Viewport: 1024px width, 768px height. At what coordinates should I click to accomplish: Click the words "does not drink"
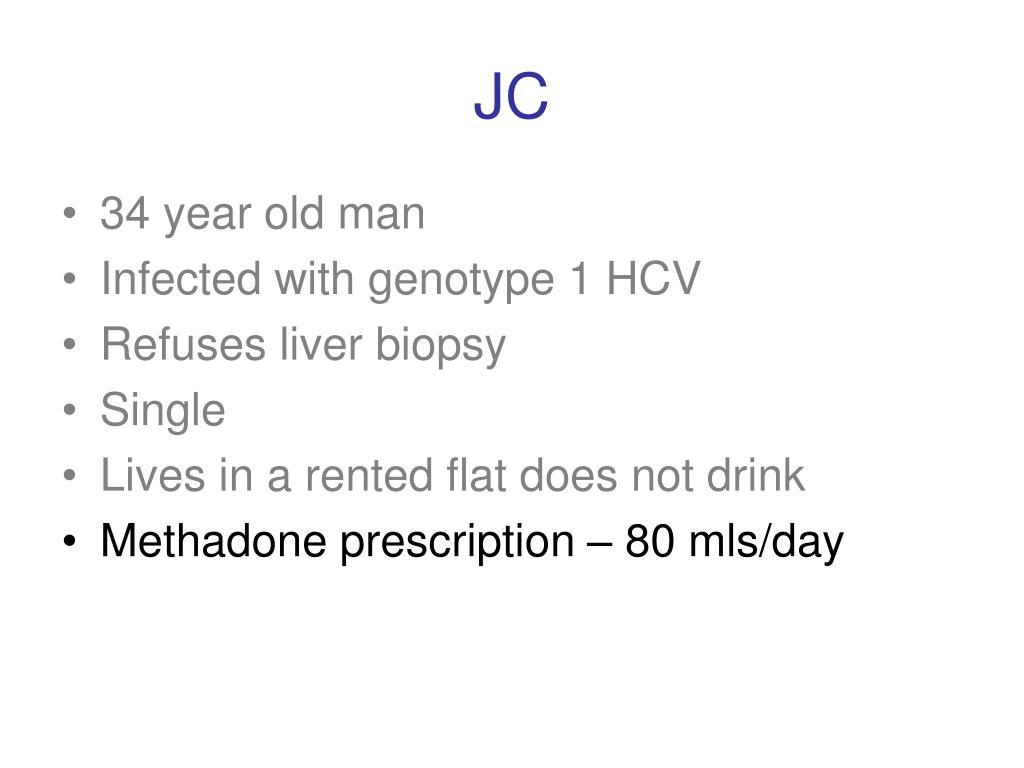point(662,475)
